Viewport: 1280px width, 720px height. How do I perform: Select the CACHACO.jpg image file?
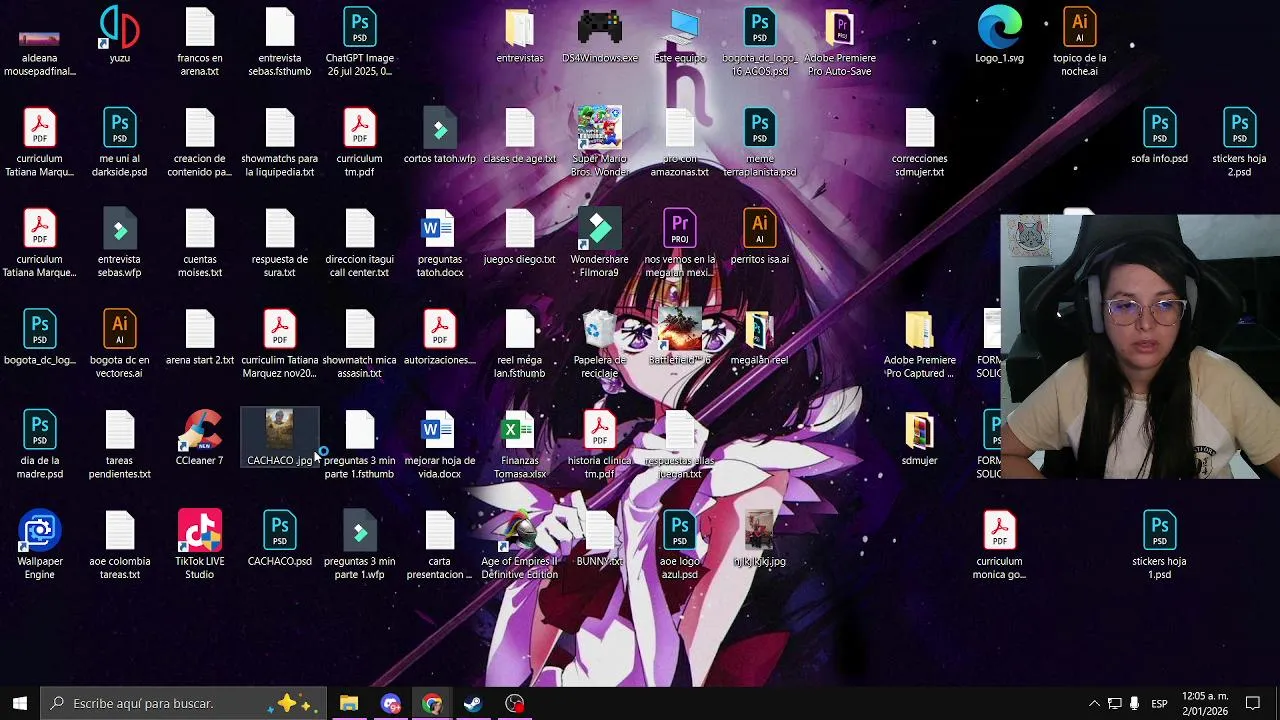(x=279, y=438)
